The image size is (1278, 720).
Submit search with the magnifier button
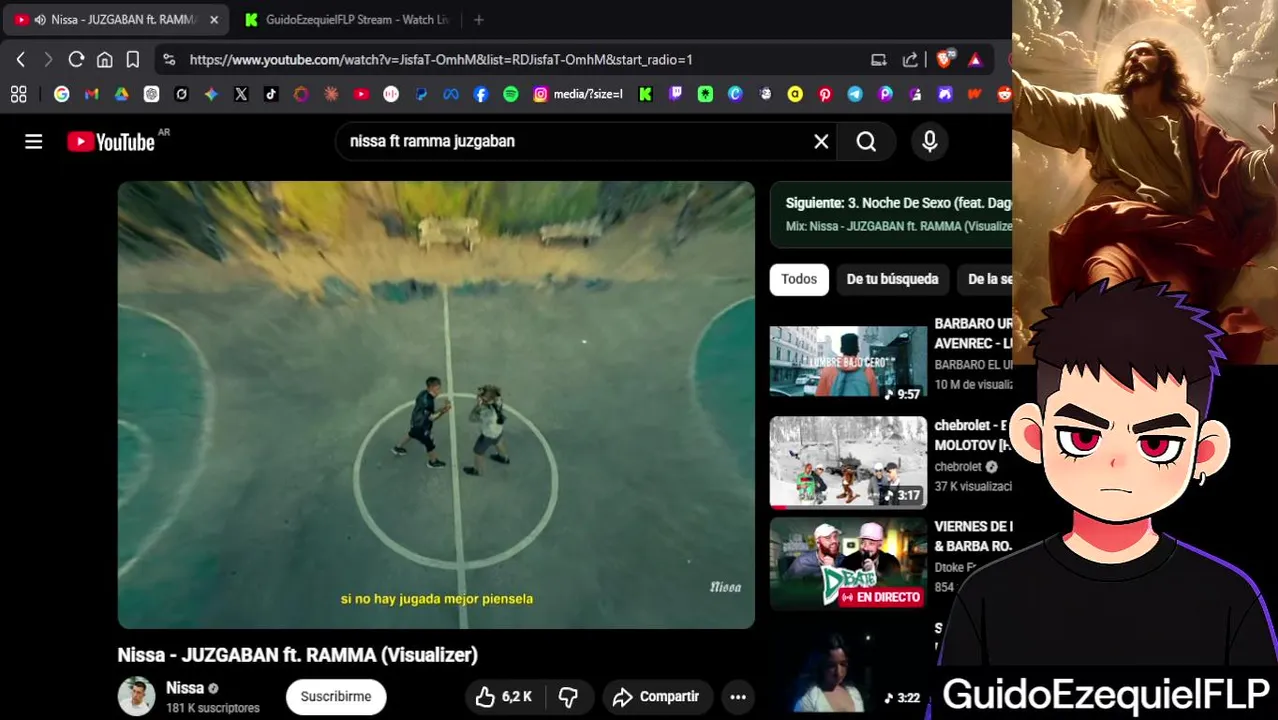866,142
